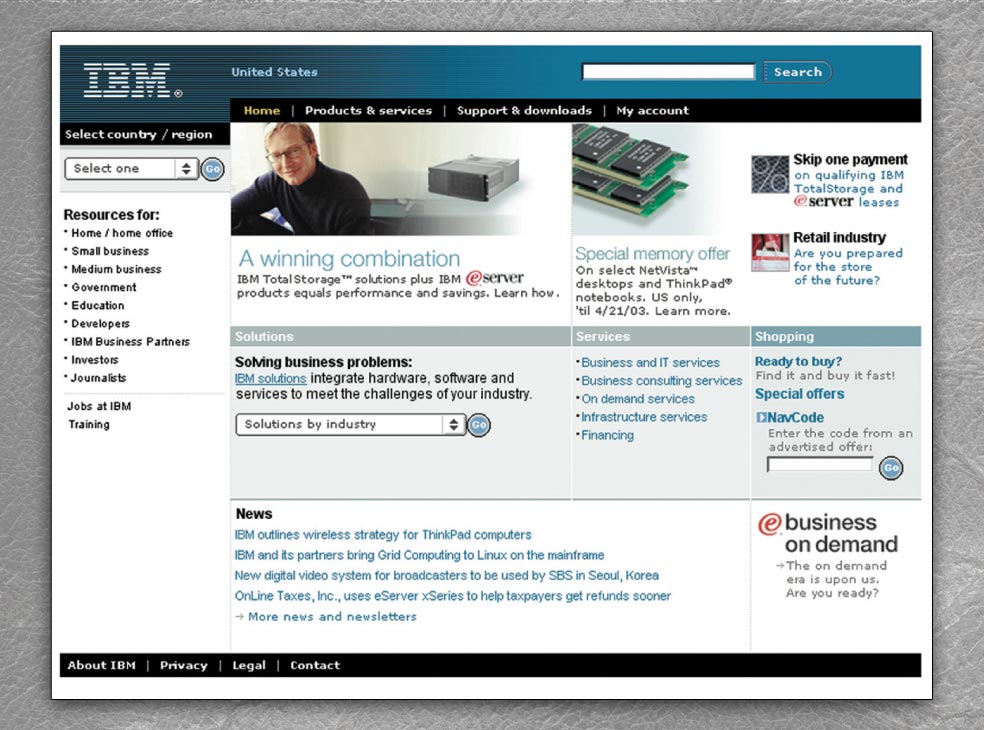Click the Retail industry thumbnail image
984x730 pixels.
[x=770, y=252]
